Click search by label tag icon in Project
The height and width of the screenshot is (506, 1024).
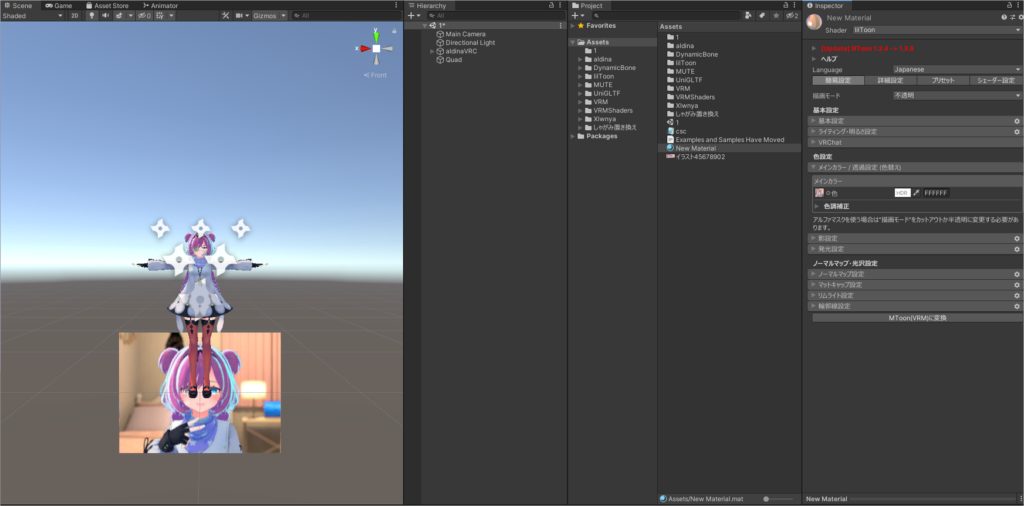[x=762, y=16]
